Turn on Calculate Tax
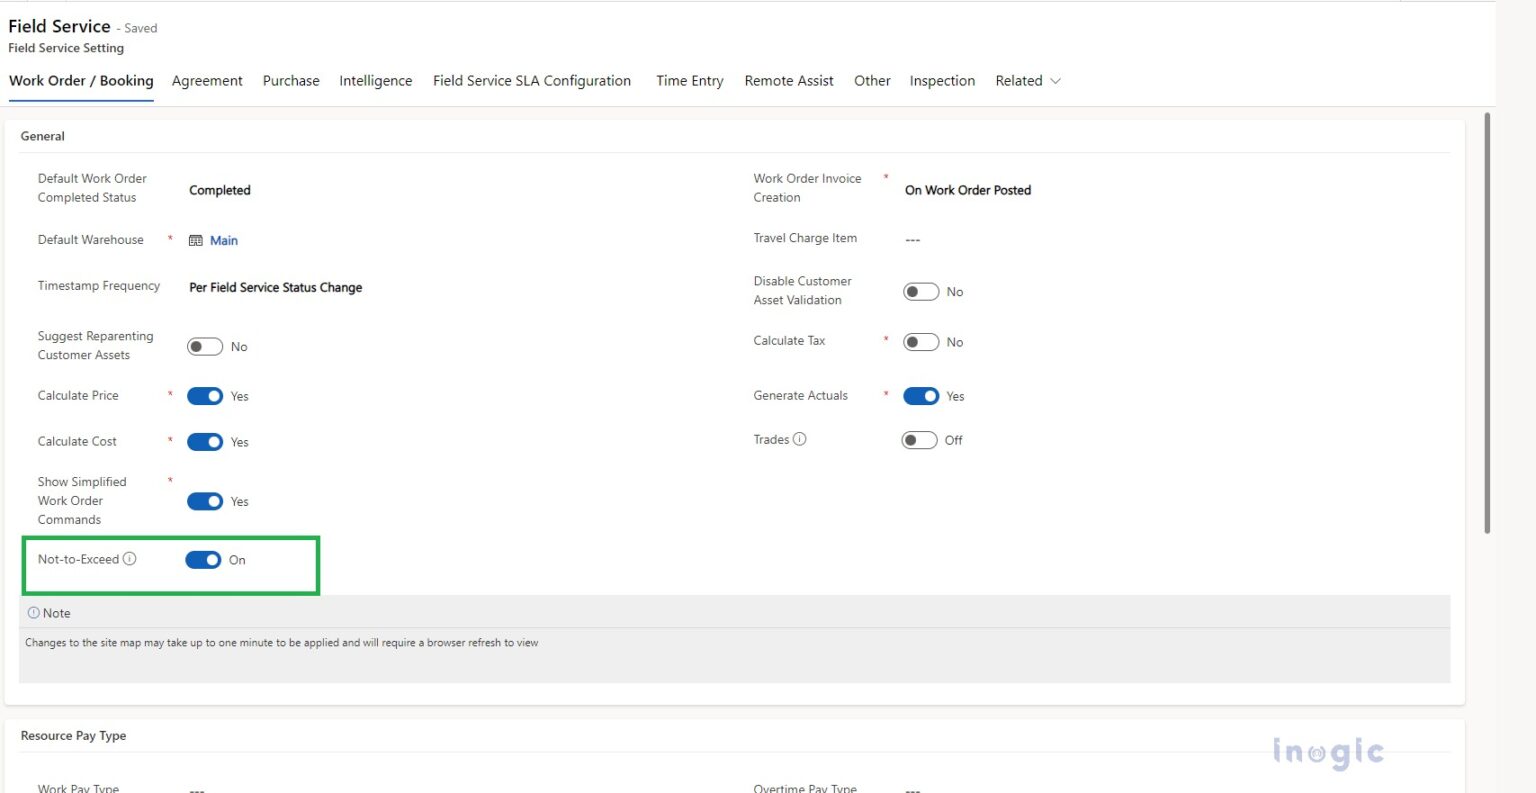Screen dimensions: 1536x793 [921, 341]
